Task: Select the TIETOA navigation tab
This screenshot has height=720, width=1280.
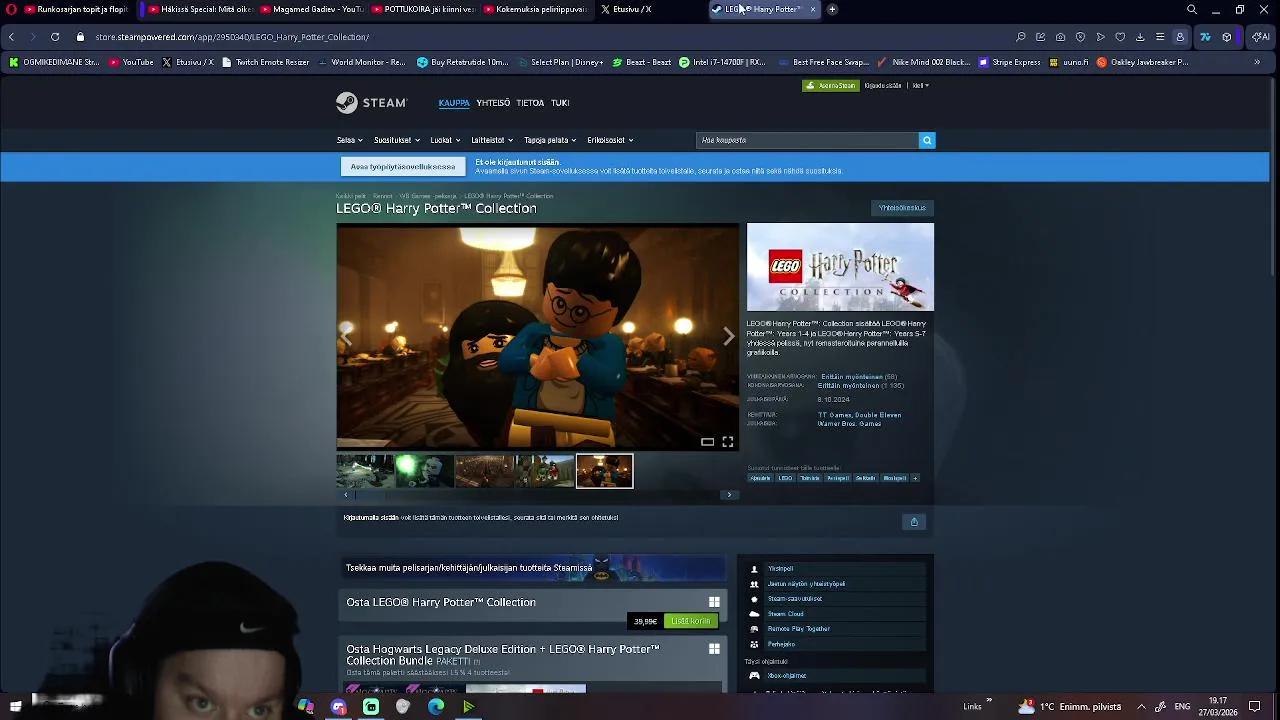Action: [x=530, y=103]
